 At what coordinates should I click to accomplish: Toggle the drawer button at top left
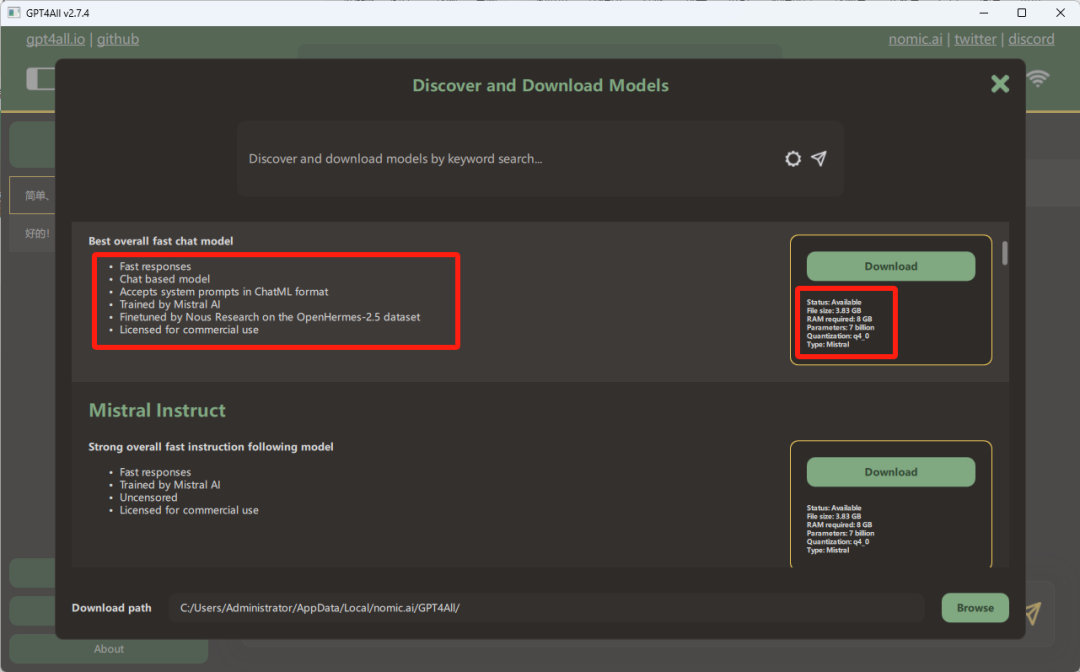pyautogui.click(x=41, y=79)
